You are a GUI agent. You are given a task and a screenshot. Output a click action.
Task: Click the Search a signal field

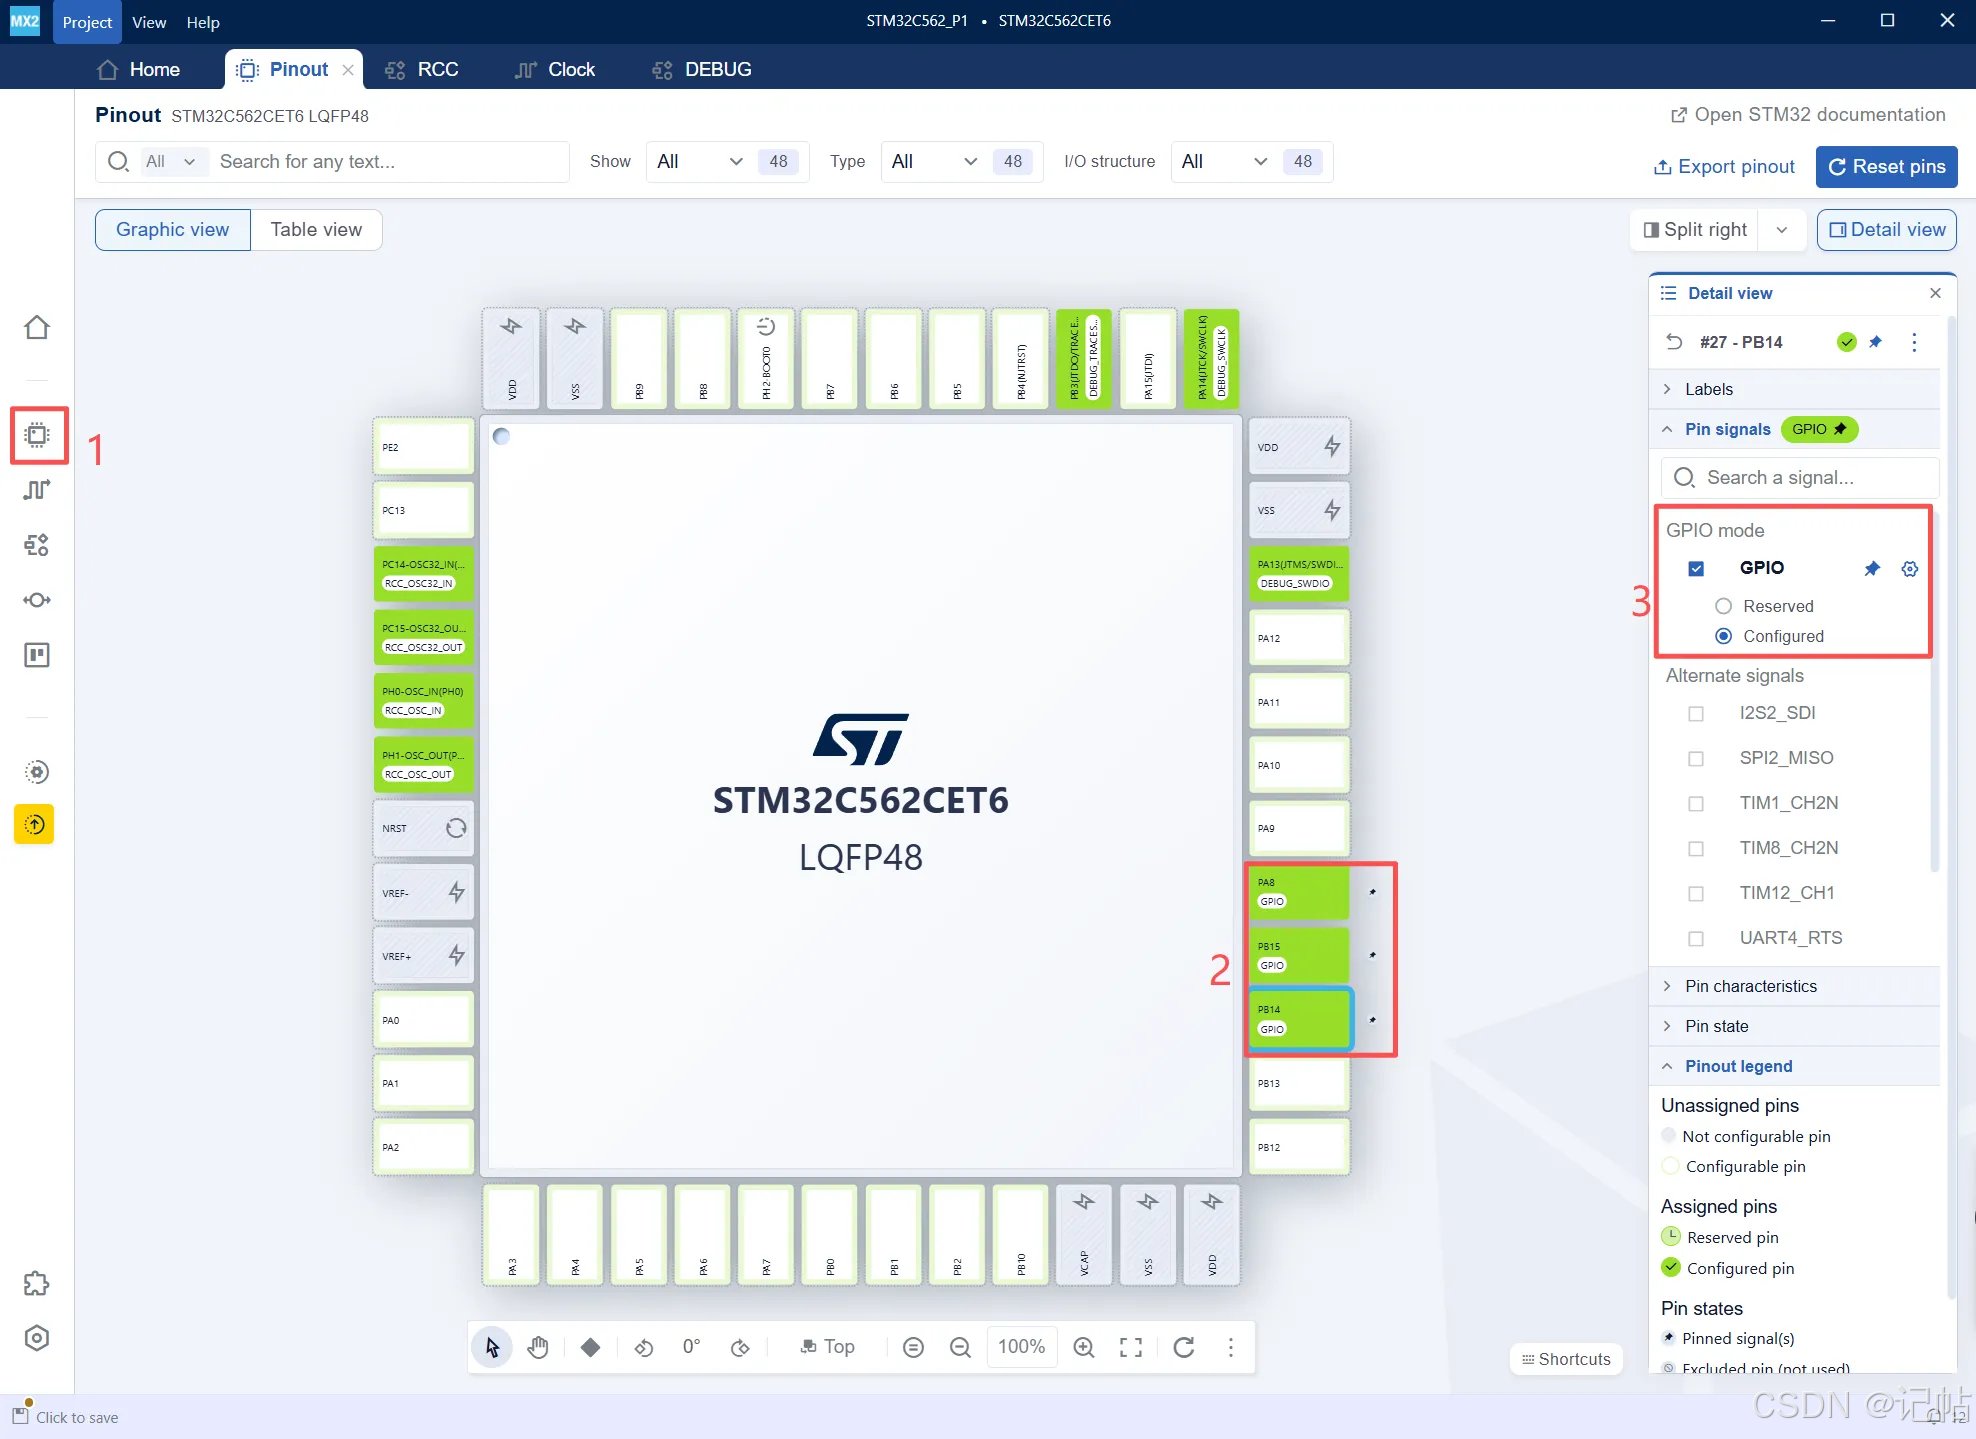point(1800,478)
